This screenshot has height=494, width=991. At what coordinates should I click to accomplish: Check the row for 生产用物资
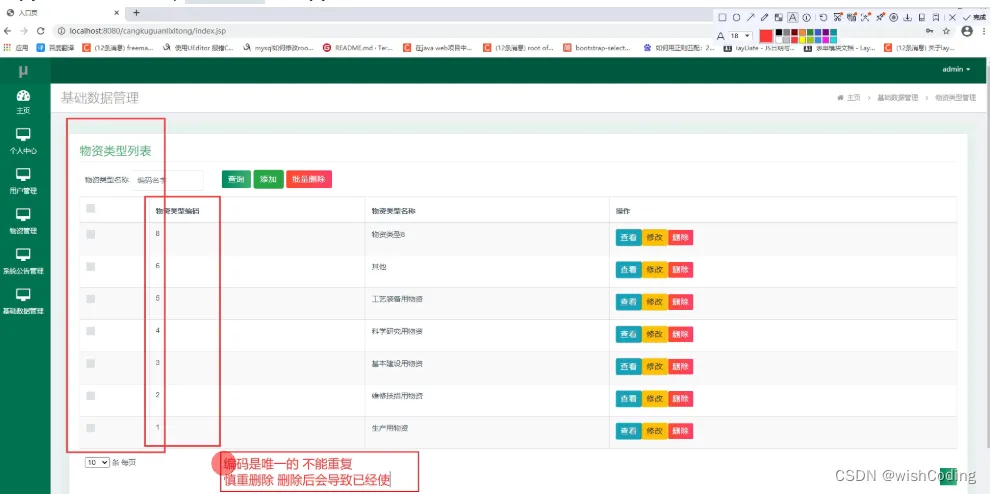tap(90, 428)
